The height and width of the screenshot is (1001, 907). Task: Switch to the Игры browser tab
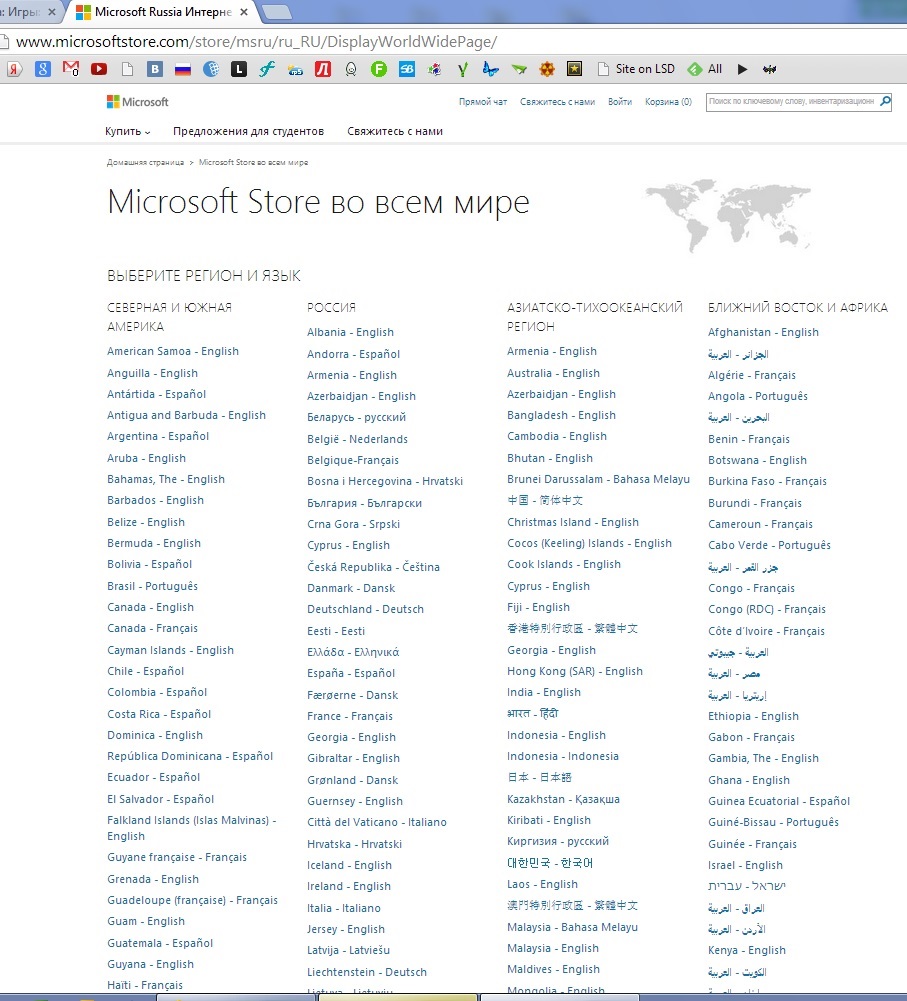29,12
